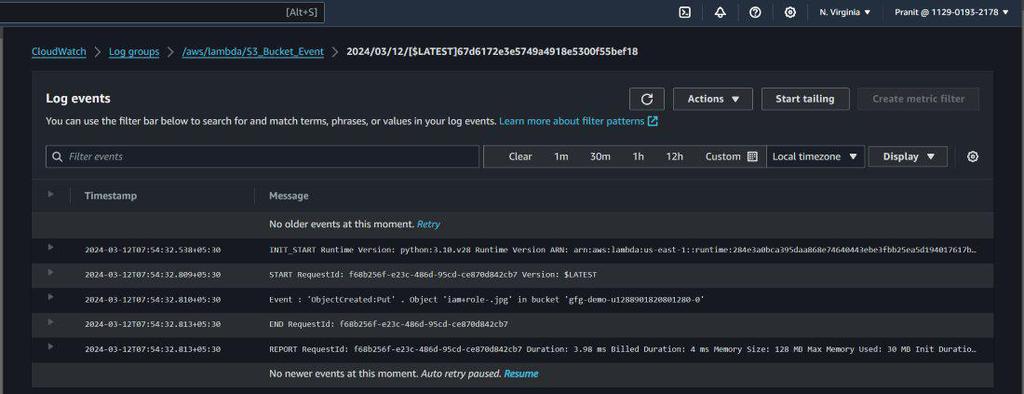Open the /aws/lambda/S3_Bucket_Event breadcrumb
This screenshot has height=394, width=1024.
(x=253, y=52)
